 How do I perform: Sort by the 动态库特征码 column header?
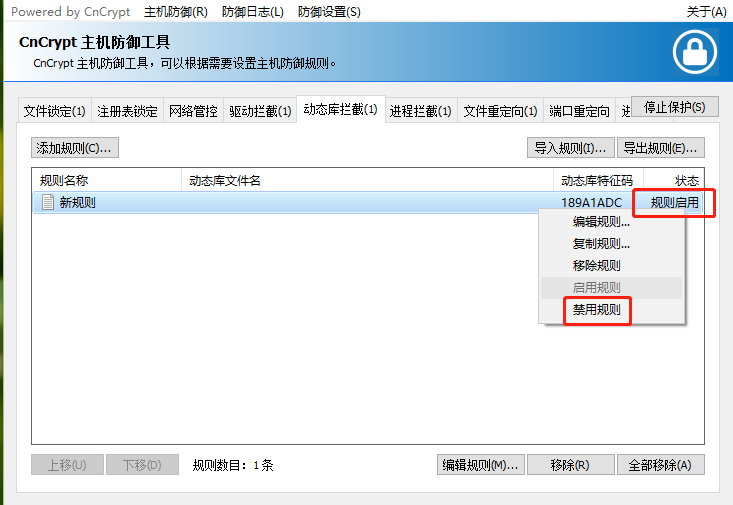(598, 180)
